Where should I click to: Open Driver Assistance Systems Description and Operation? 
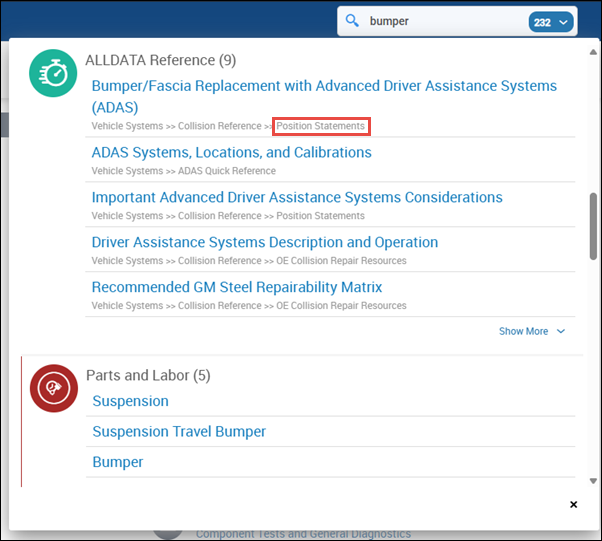pyautogui.click(x=265, y=242)
